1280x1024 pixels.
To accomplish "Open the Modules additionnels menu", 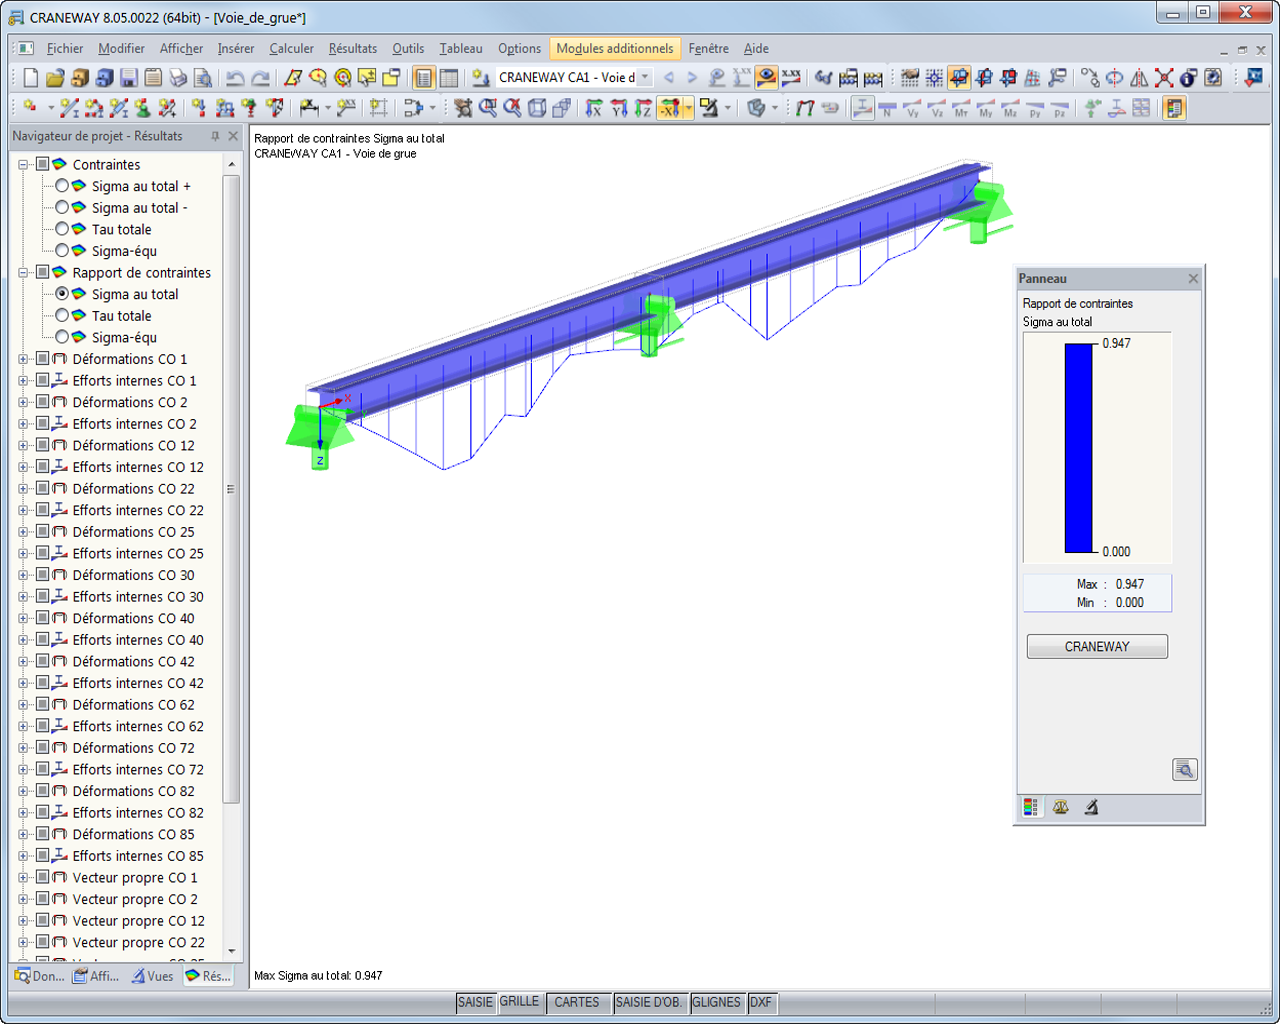I will click(x=615, y=48).
